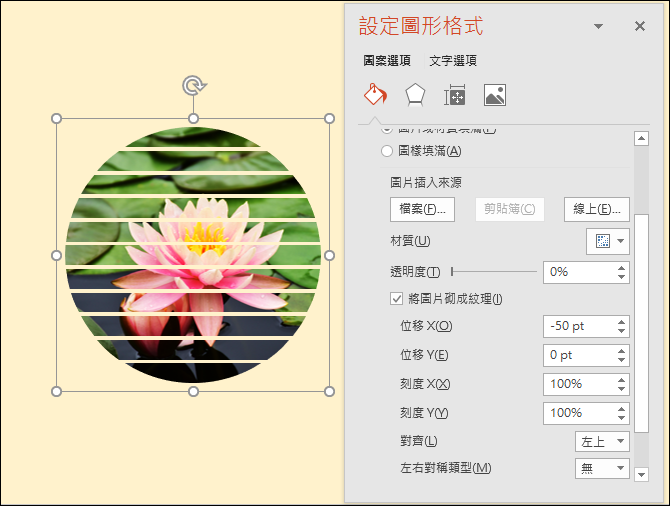Click the 檔案(F)... button
Image resolution: width=670 pixels, height=506 pixels.
(422, 209)
